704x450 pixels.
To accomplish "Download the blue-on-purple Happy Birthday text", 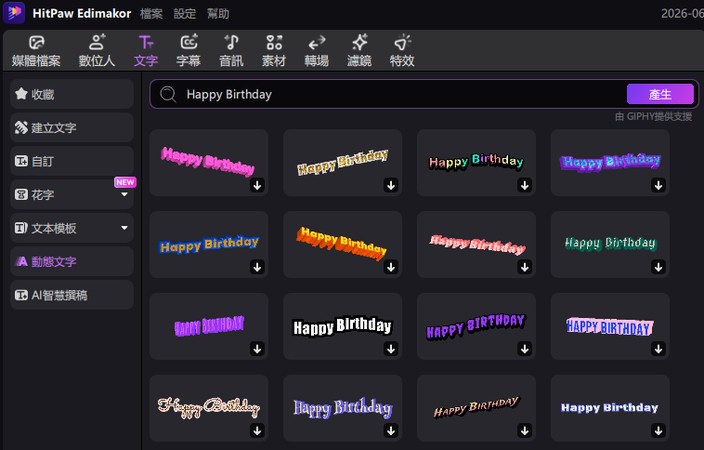I will (659, 185).
